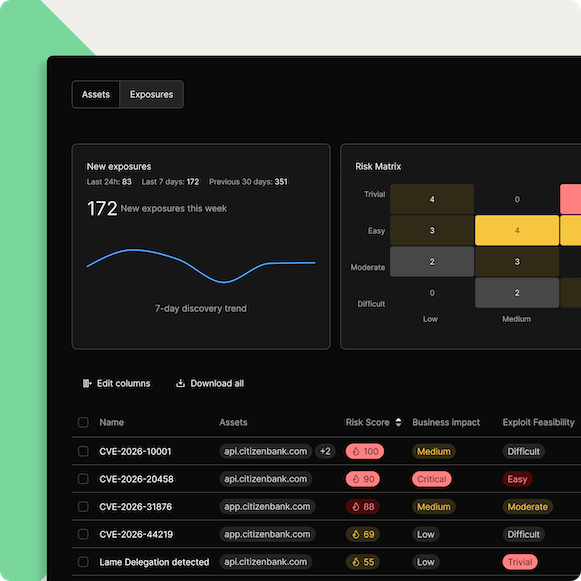Sort by Risk Score column header
This screenshot has height=581, width=581.
click(x=367, y=422)
